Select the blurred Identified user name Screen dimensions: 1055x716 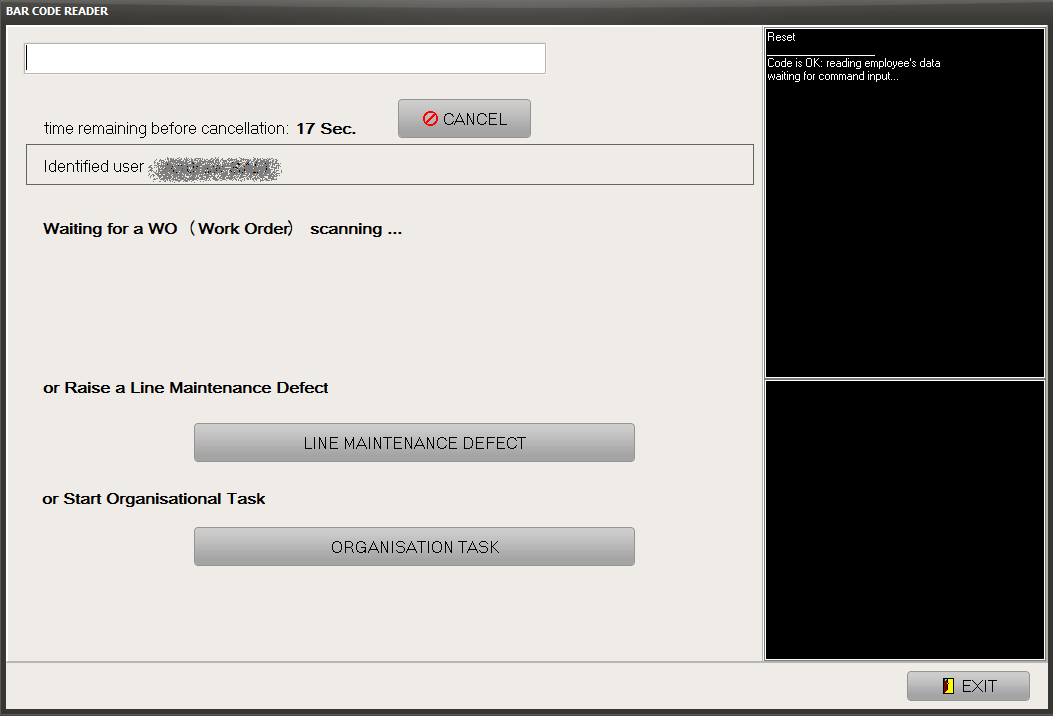(215, 168)
